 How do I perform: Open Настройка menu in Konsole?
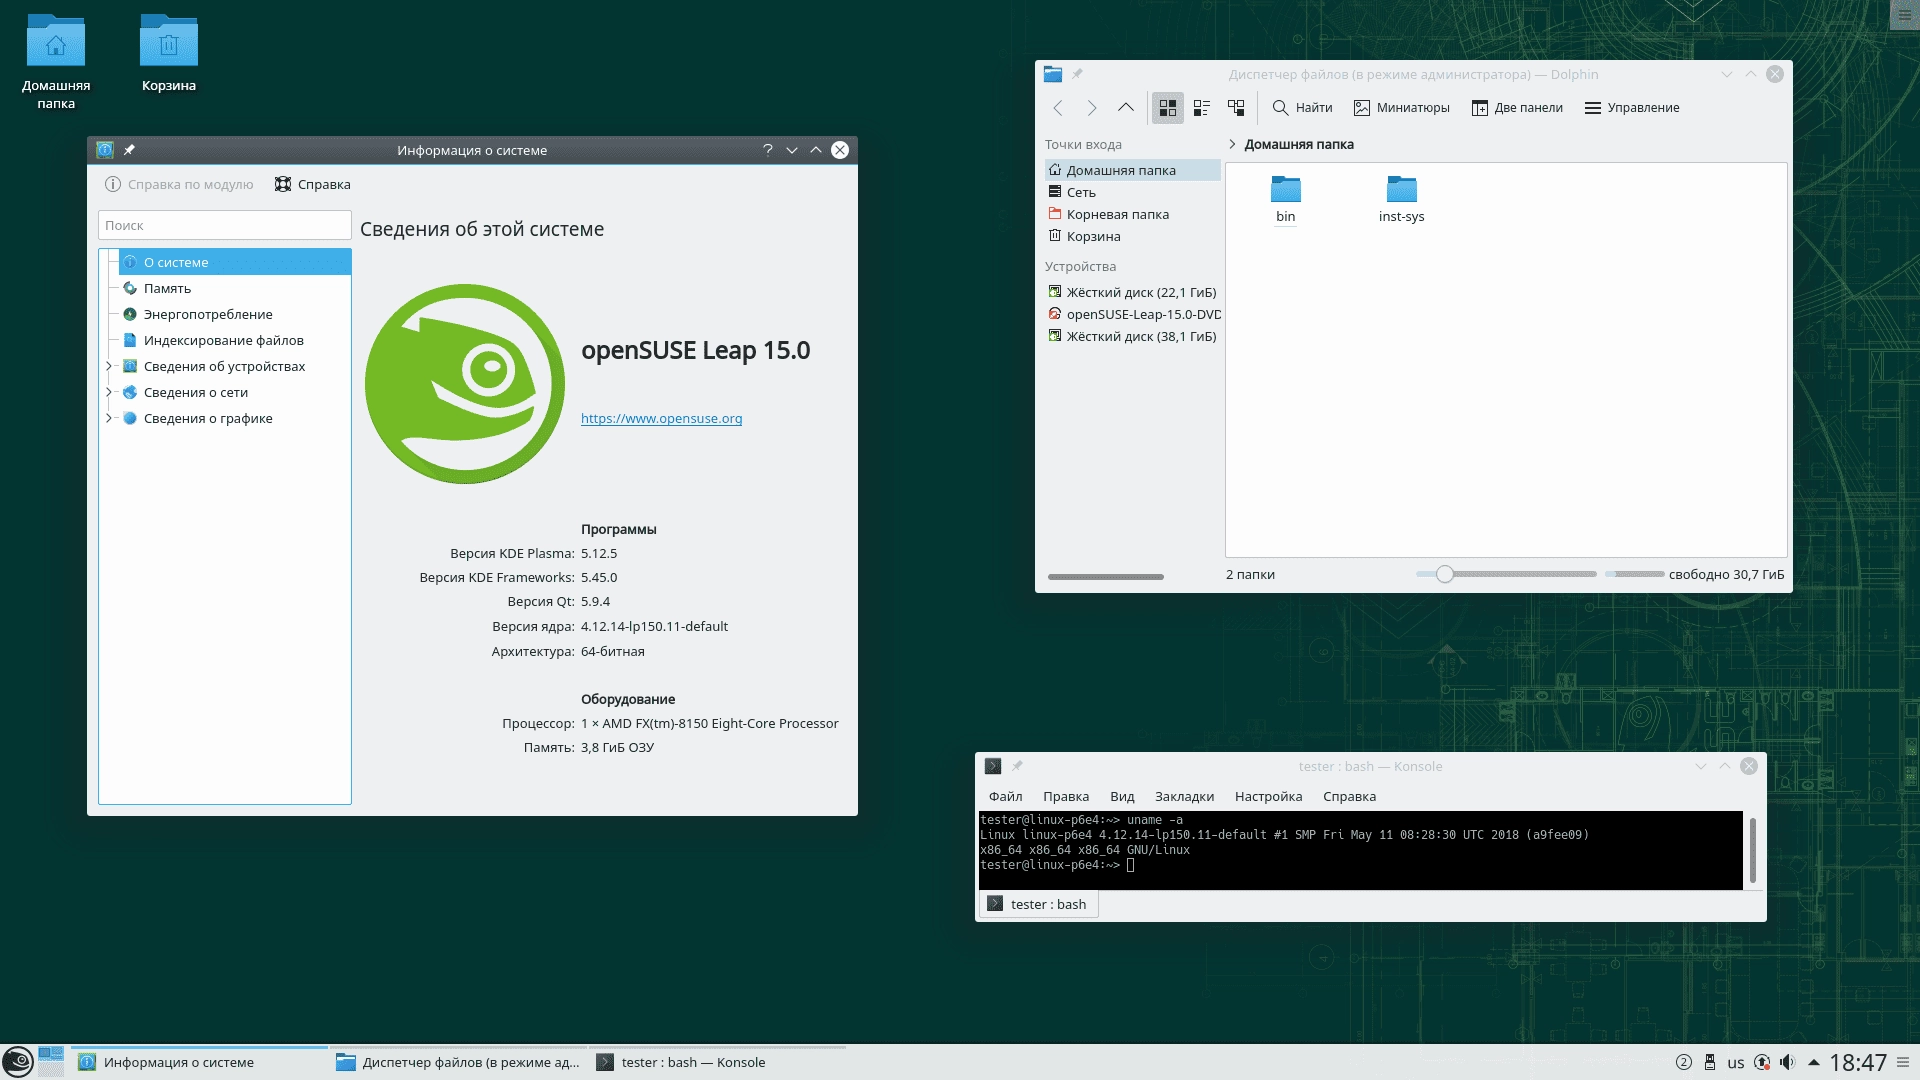1268,796
